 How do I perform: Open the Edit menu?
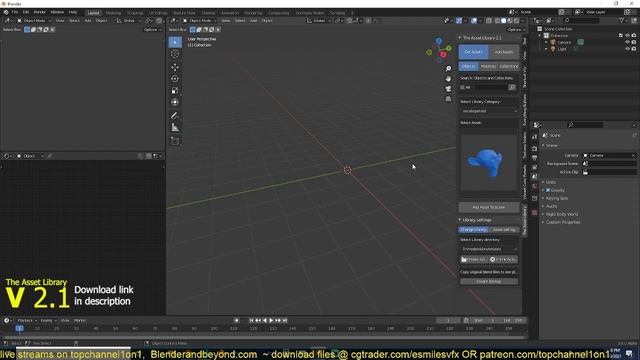(26, 12)
